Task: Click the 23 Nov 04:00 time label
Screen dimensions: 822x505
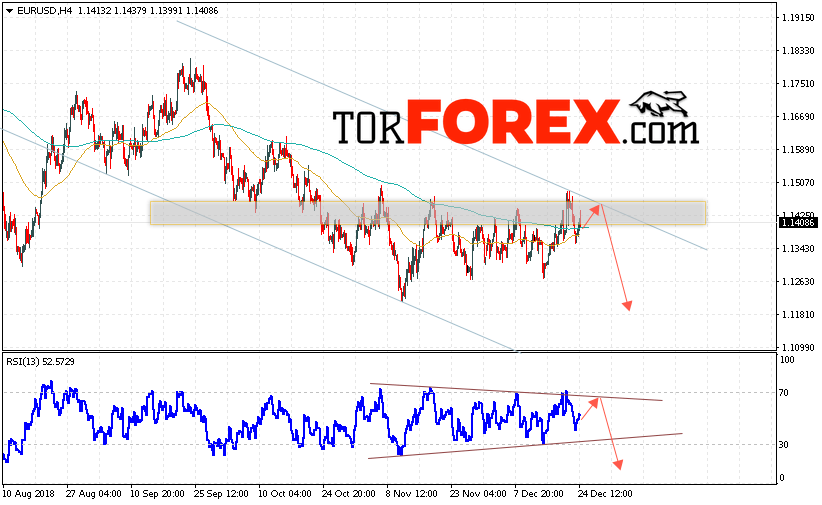Action: (x=478, y=494)
